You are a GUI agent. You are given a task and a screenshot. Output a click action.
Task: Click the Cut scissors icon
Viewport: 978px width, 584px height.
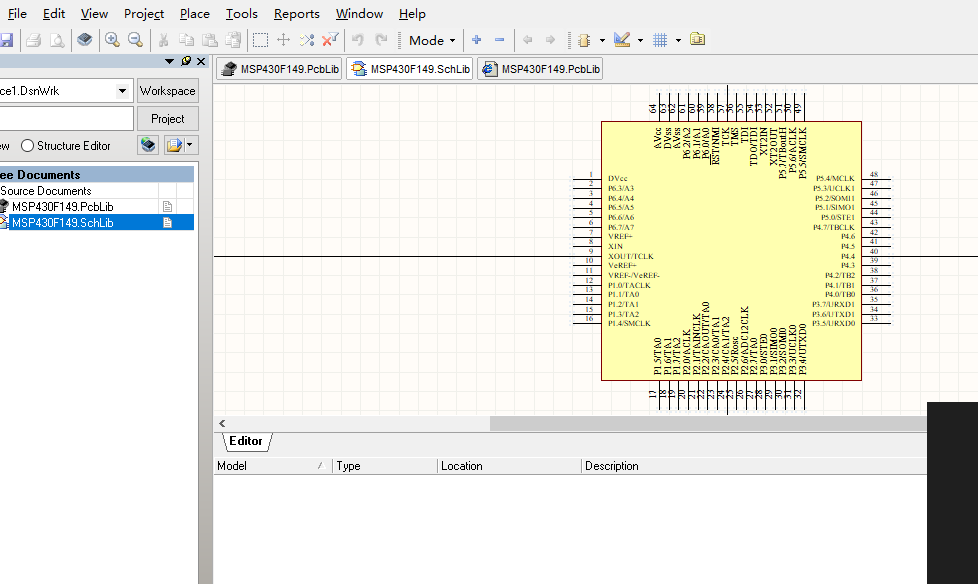pyautogui.click(x=163, y=40)
